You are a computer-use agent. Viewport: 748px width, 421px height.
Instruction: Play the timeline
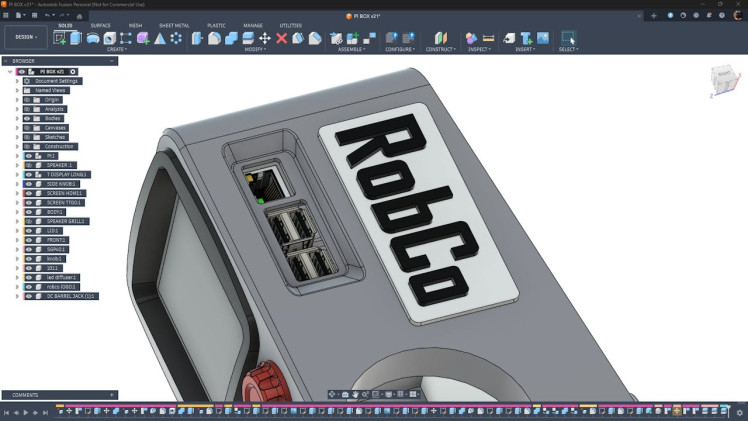click(26, 412)
